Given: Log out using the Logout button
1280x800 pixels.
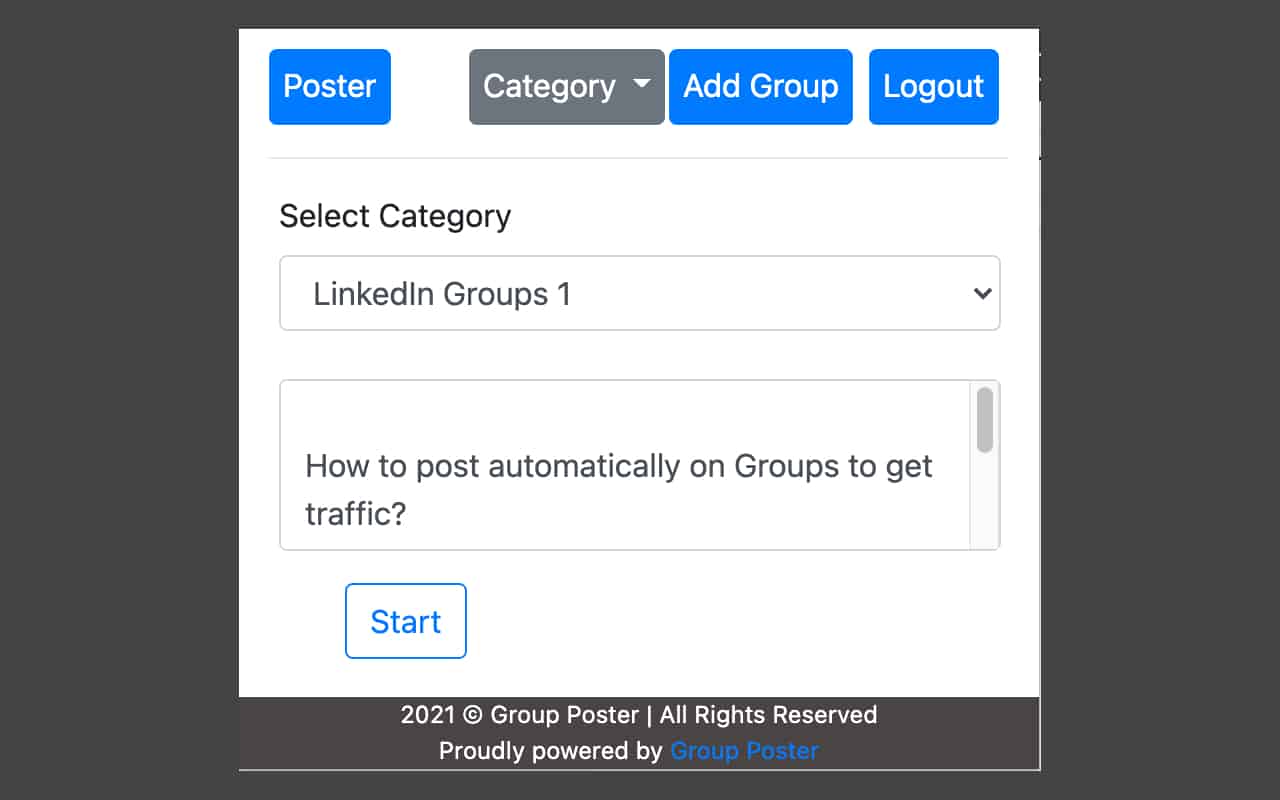Looking at the screenshot, I should tap(933, 87).
